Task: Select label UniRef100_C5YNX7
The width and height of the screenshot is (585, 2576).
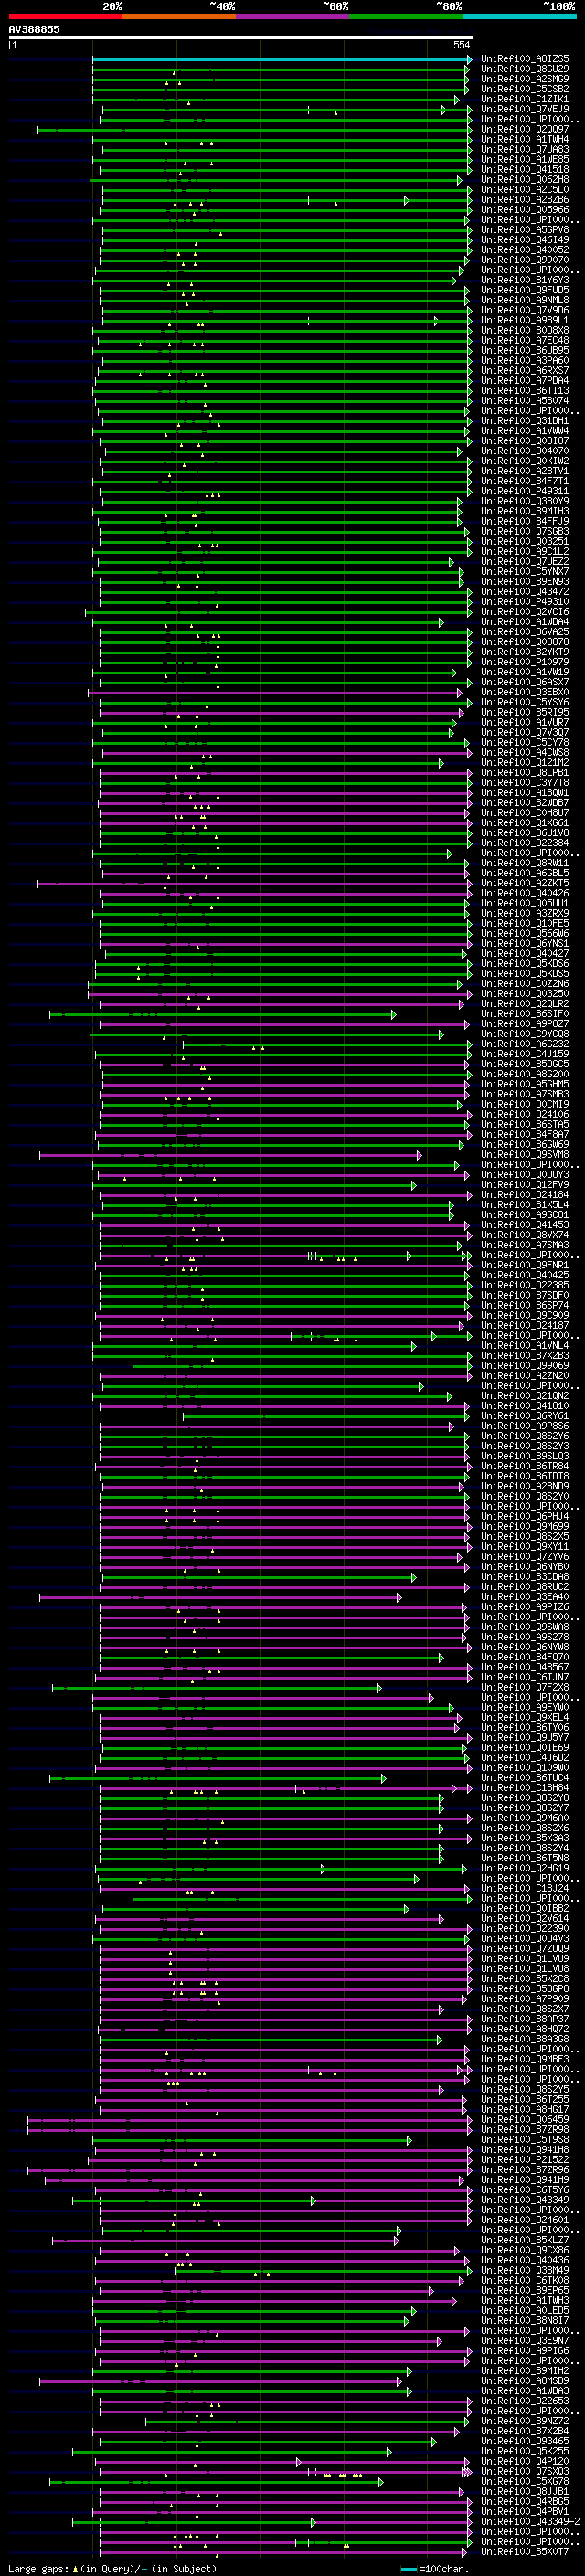Action: point(525,572)
